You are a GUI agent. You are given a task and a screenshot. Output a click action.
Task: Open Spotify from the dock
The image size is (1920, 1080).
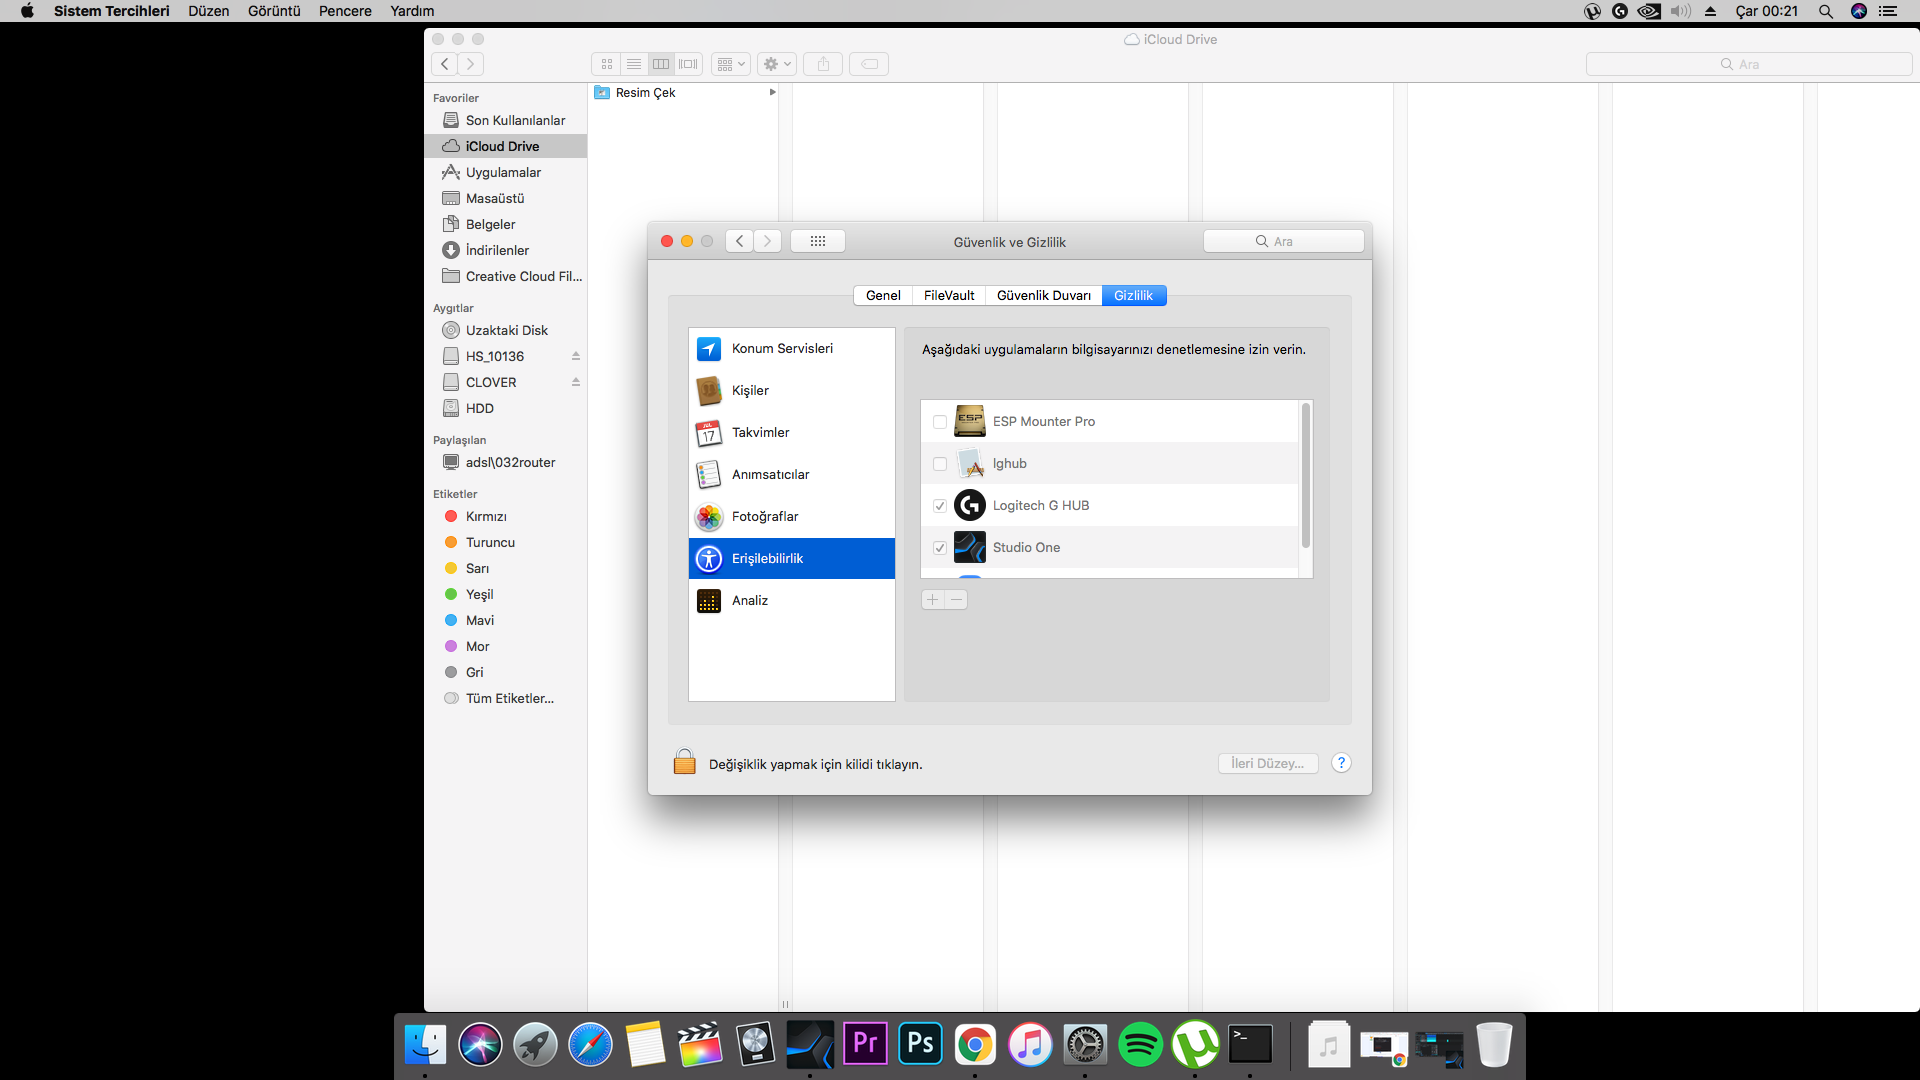(1140, 1045)
